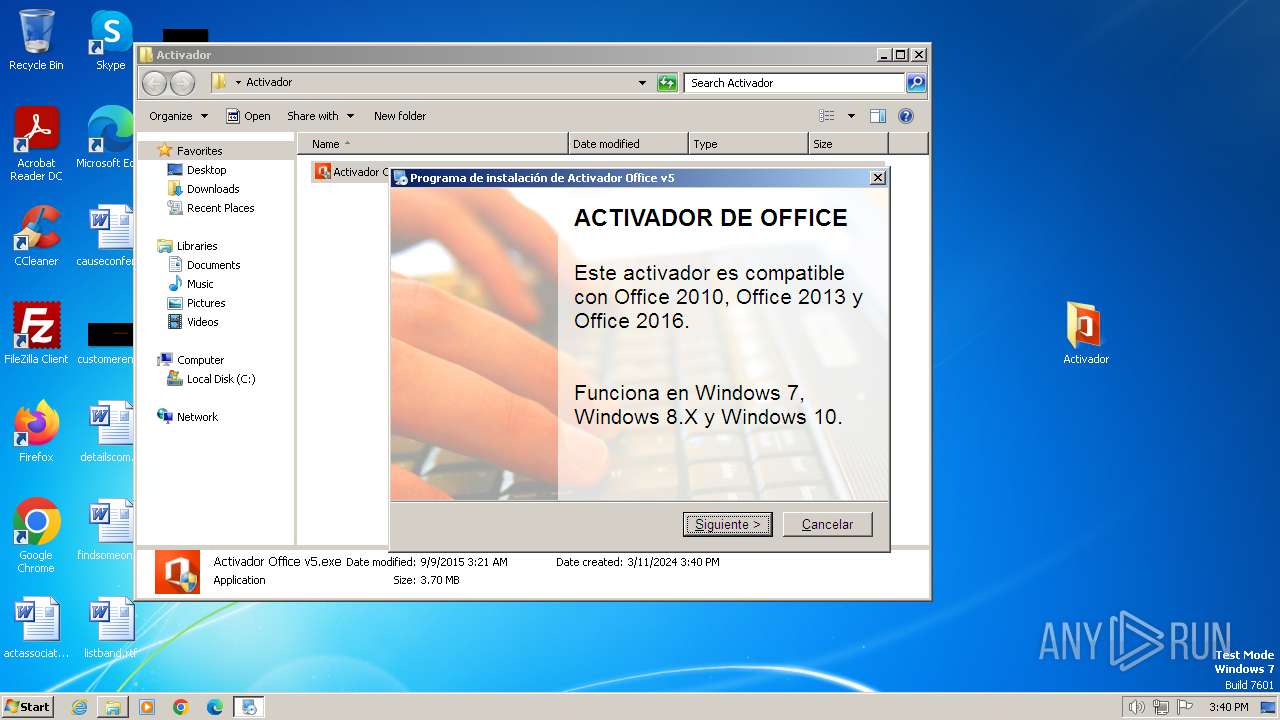
Task: Click the search magnifier icon in Explorer
Action: point(915,83)
